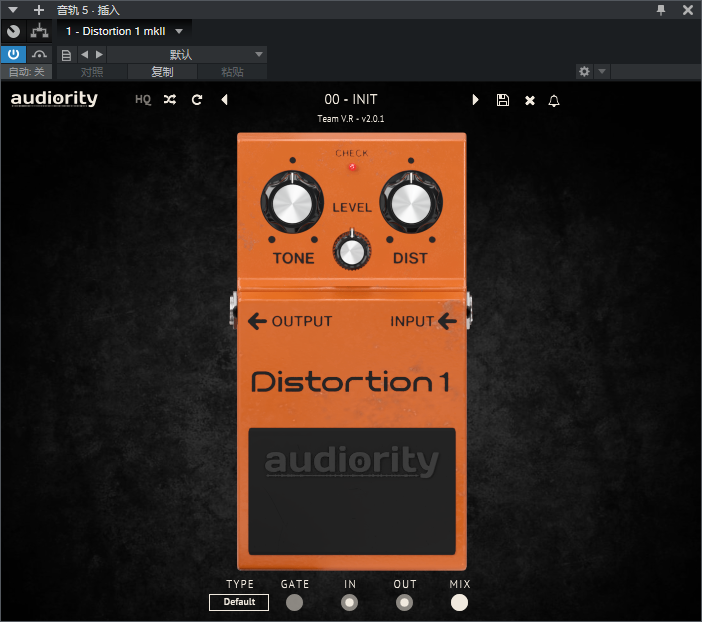
Task: Click the DIST knob
Action: (x=411, y=202)
